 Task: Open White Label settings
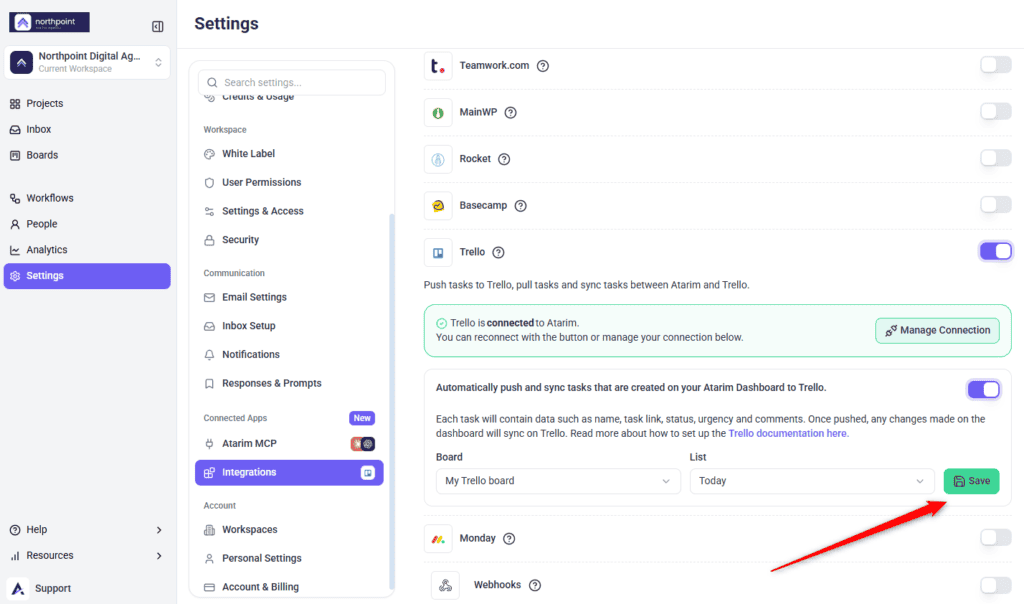[248, 153]
